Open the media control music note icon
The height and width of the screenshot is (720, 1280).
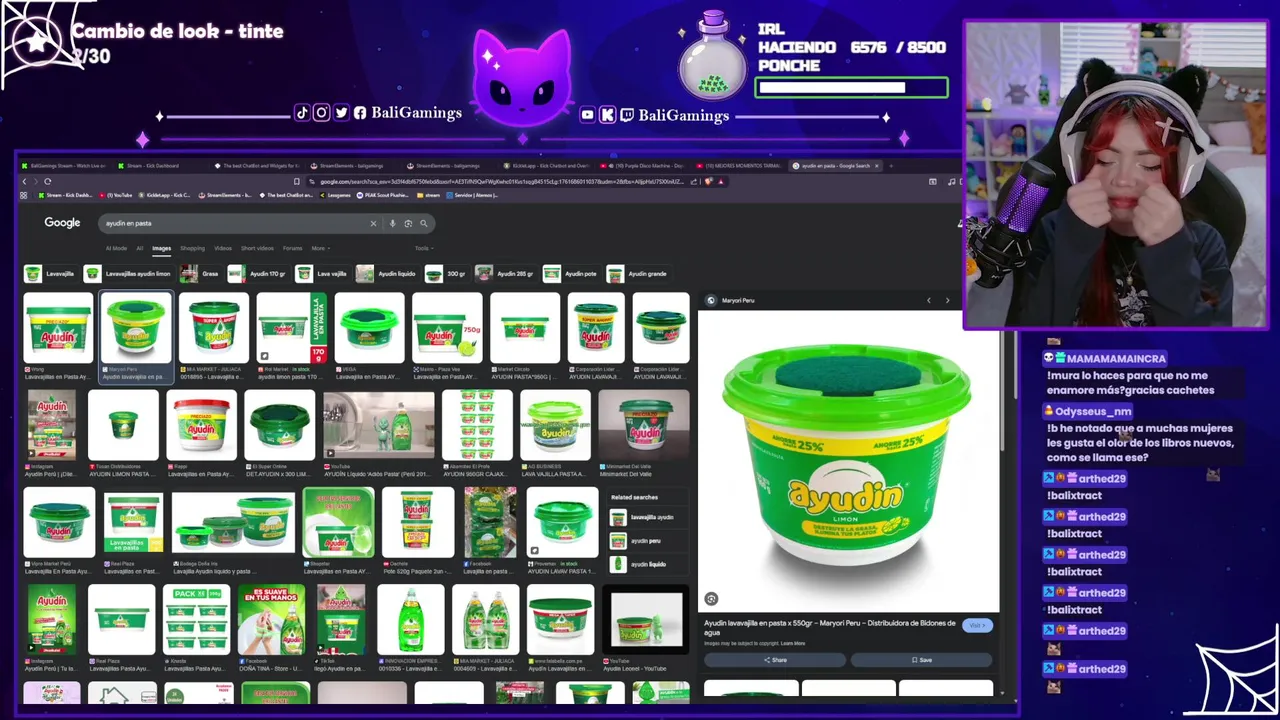click(951, 181)
